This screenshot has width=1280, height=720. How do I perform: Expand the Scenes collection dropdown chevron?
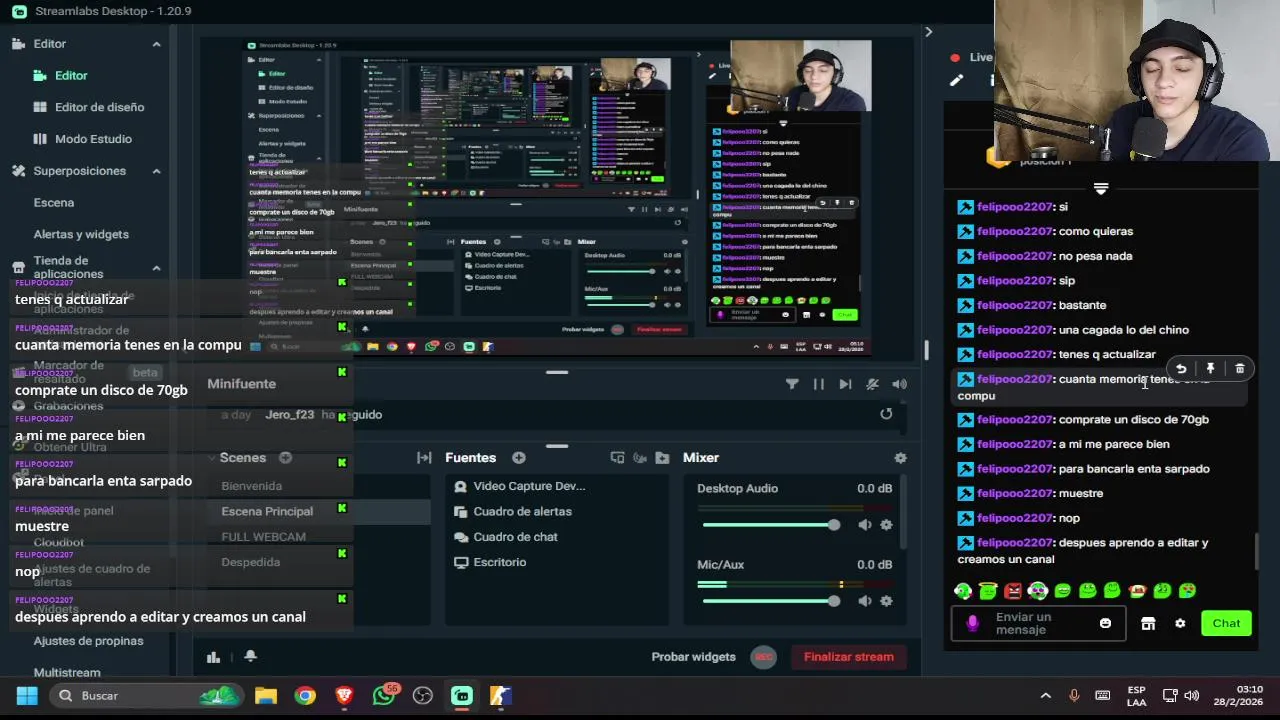point(211,458)
